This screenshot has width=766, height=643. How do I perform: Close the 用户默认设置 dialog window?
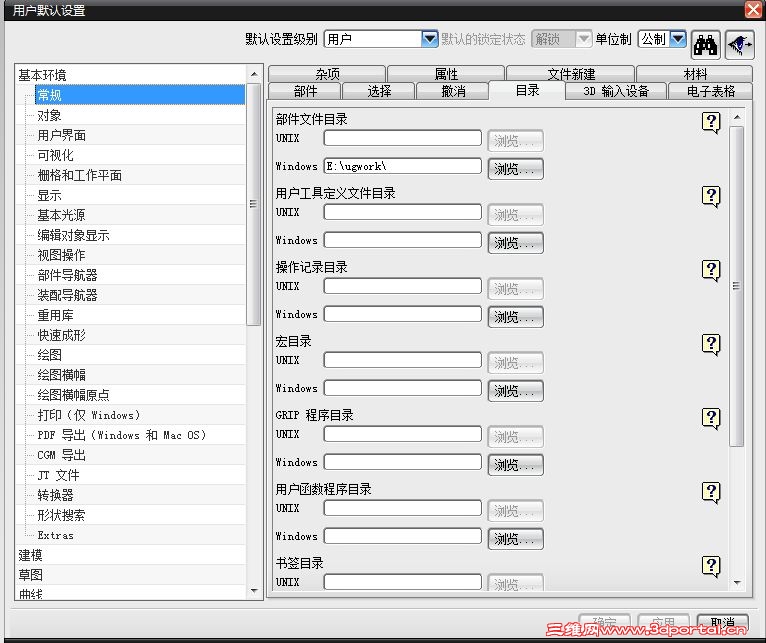click(x=753, y=9)
